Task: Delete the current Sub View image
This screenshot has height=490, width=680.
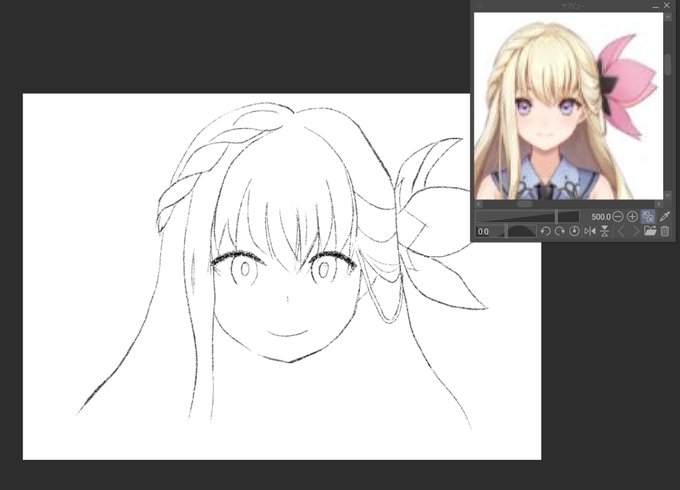Action: coord(665,231)
